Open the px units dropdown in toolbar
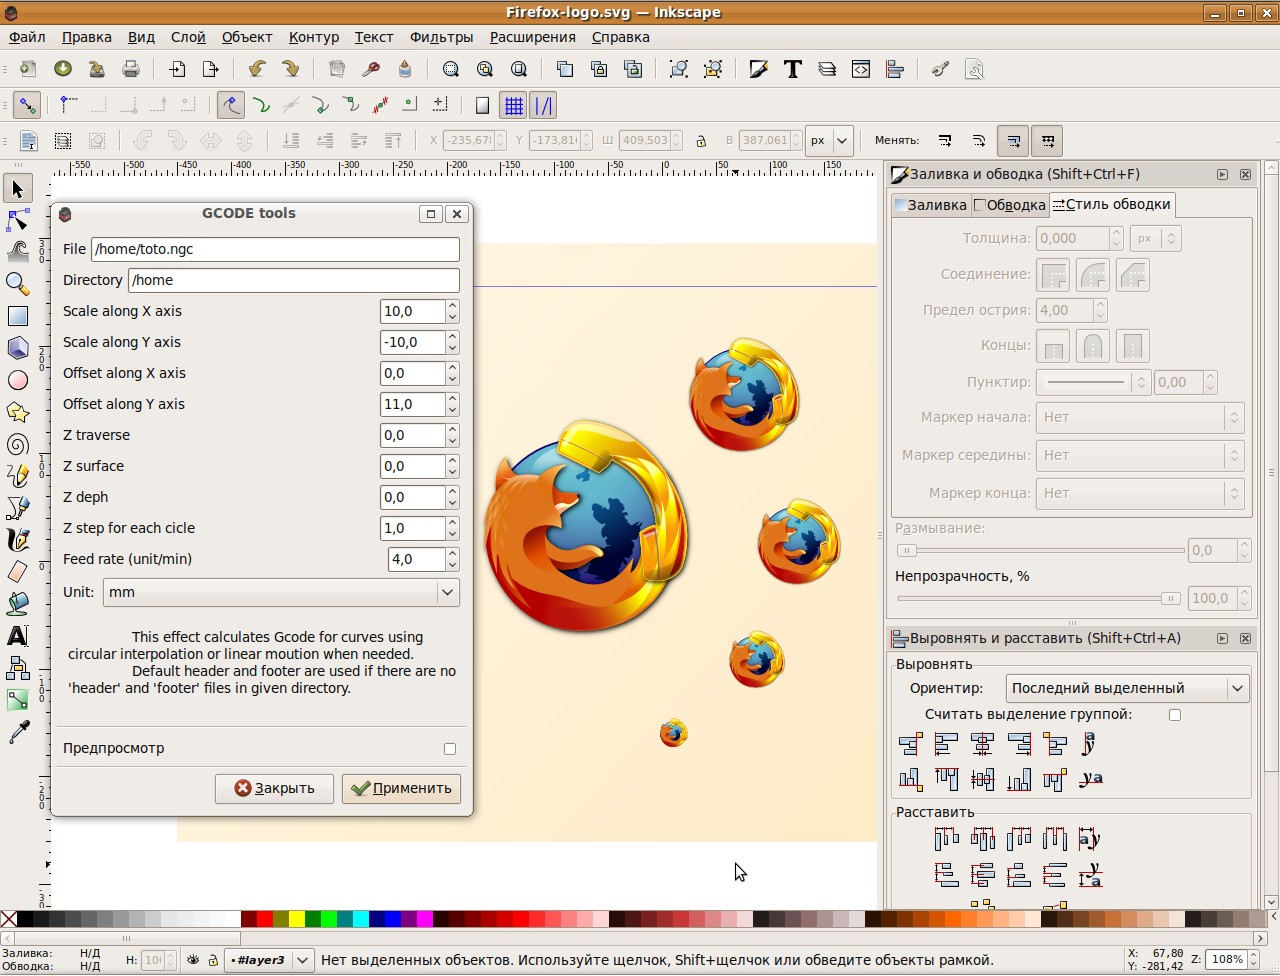 pyautogui.click(x=830, y=141)
